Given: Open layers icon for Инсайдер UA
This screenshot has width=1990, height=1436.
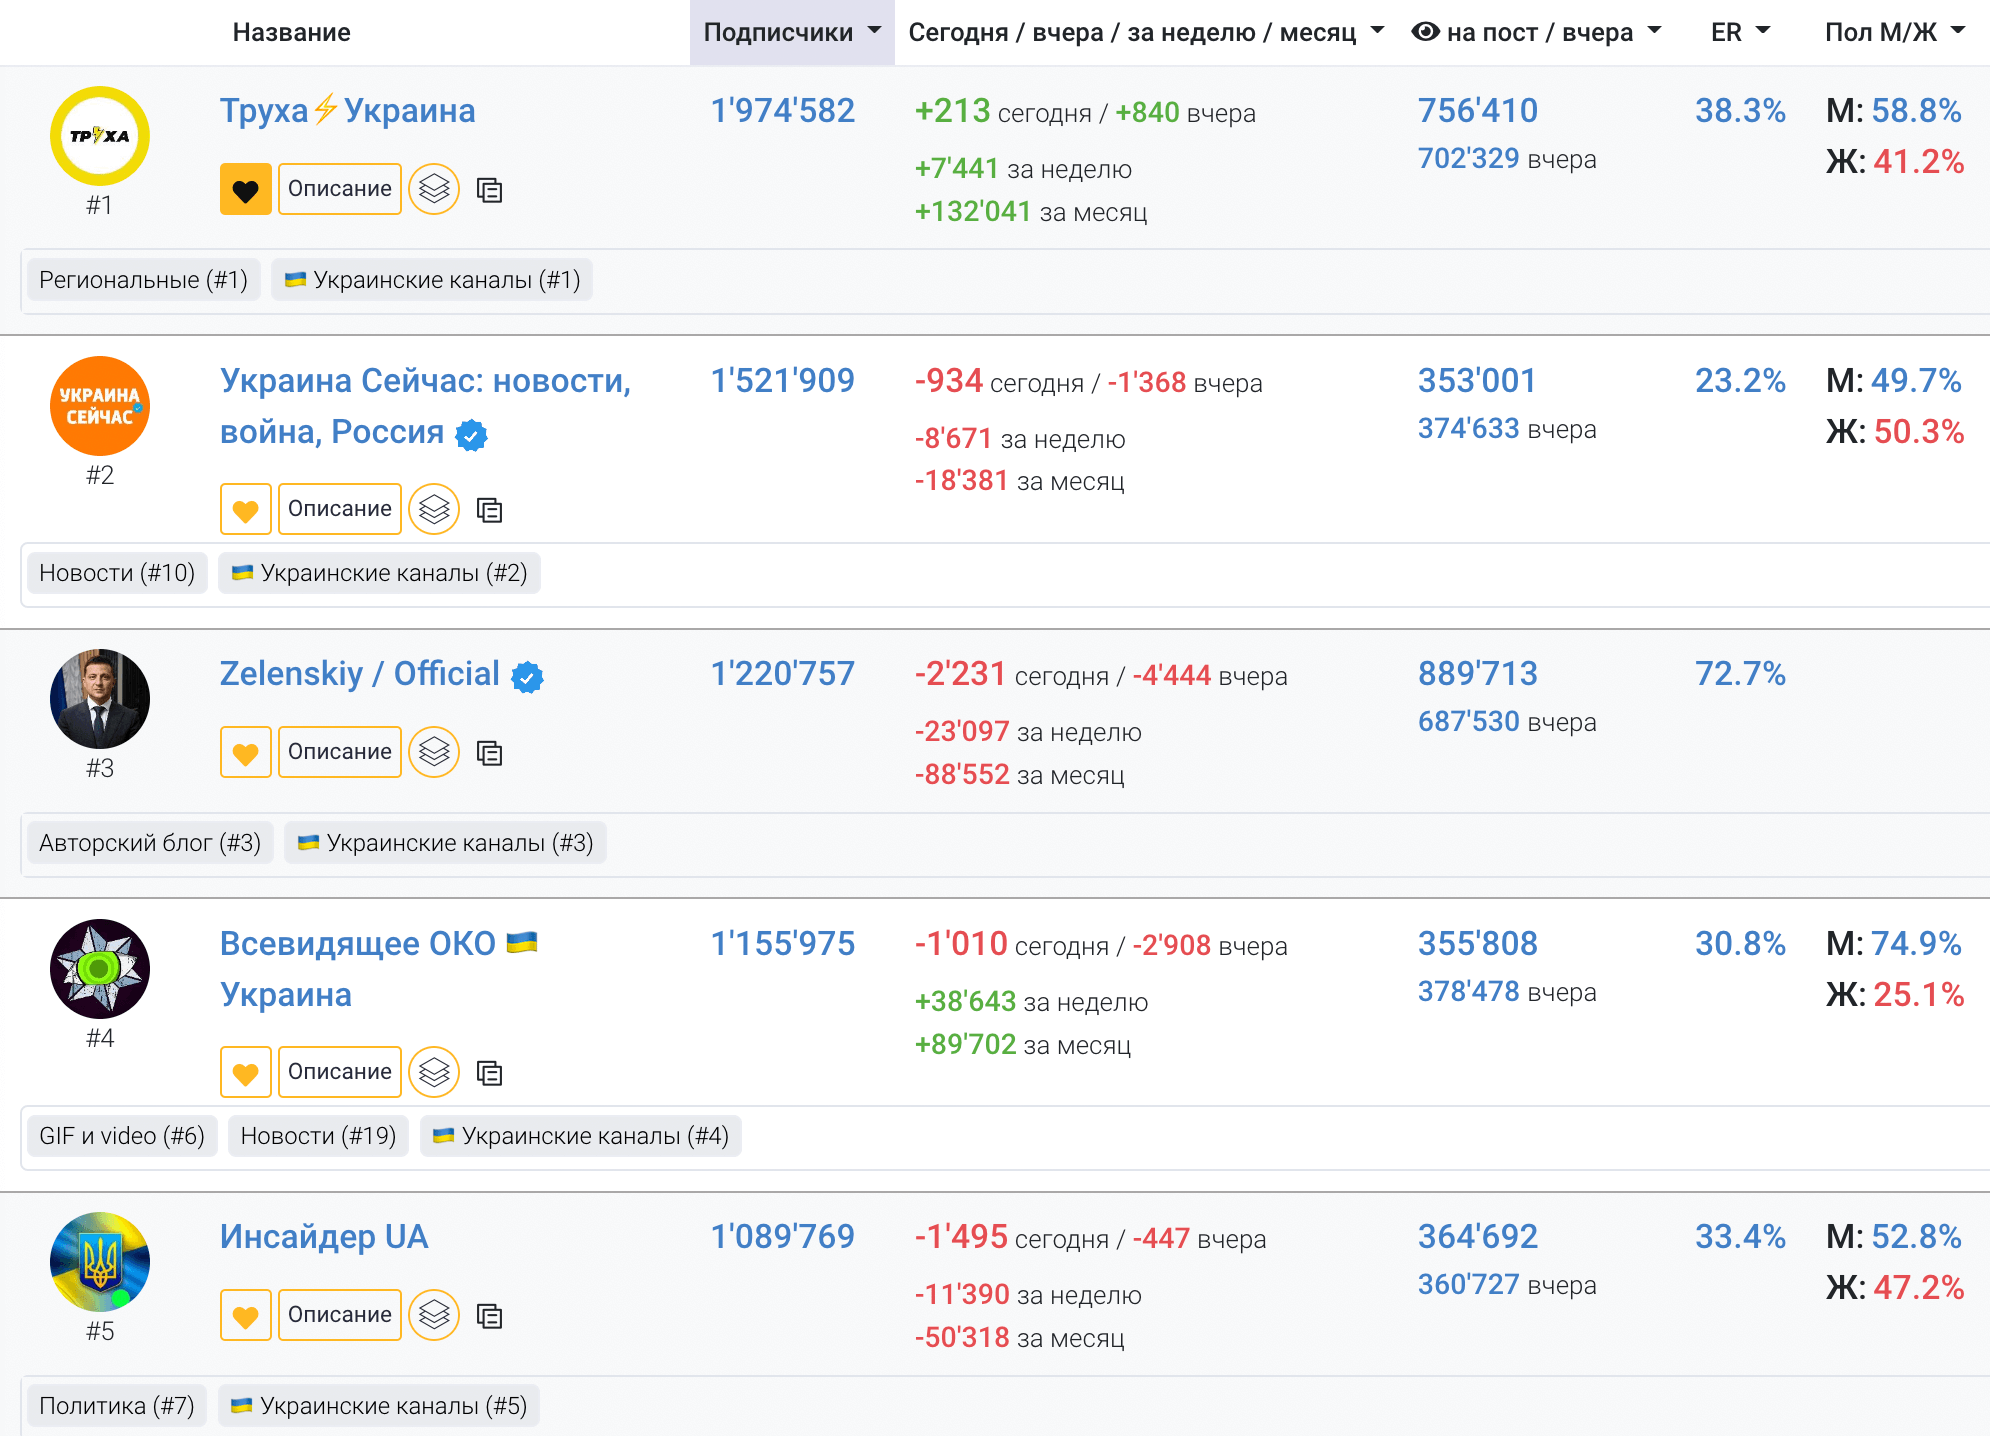Looking at the screenshot, I should coord(434,1315).
